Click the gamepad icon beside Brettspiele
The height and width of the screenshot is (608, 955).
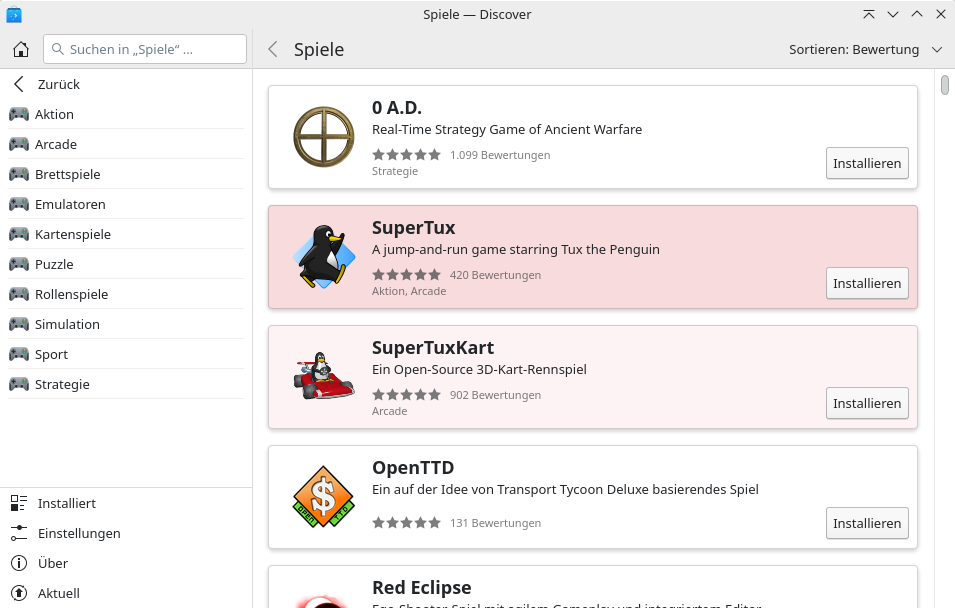(x=19, y=174)
